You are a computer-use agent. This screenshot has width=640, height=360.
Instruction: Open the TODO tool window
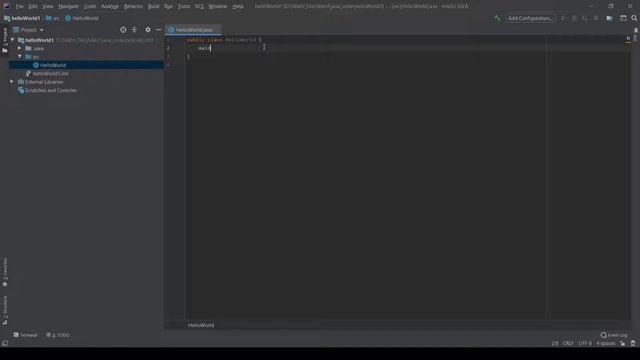pos(58,335)
